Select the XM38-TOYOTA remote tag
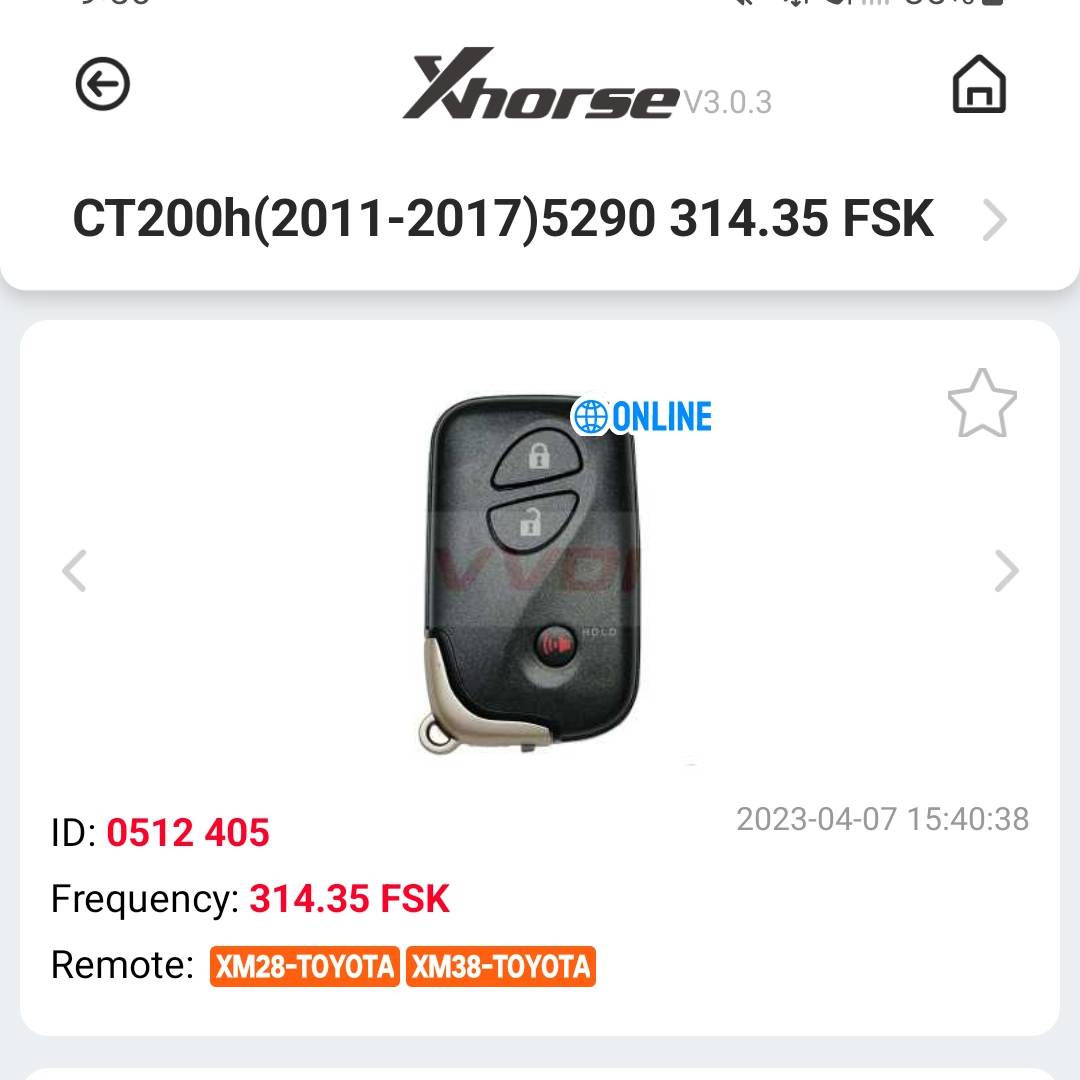Image resolution: width=1080 pixels, height=1080 pixels. (501, 966)
